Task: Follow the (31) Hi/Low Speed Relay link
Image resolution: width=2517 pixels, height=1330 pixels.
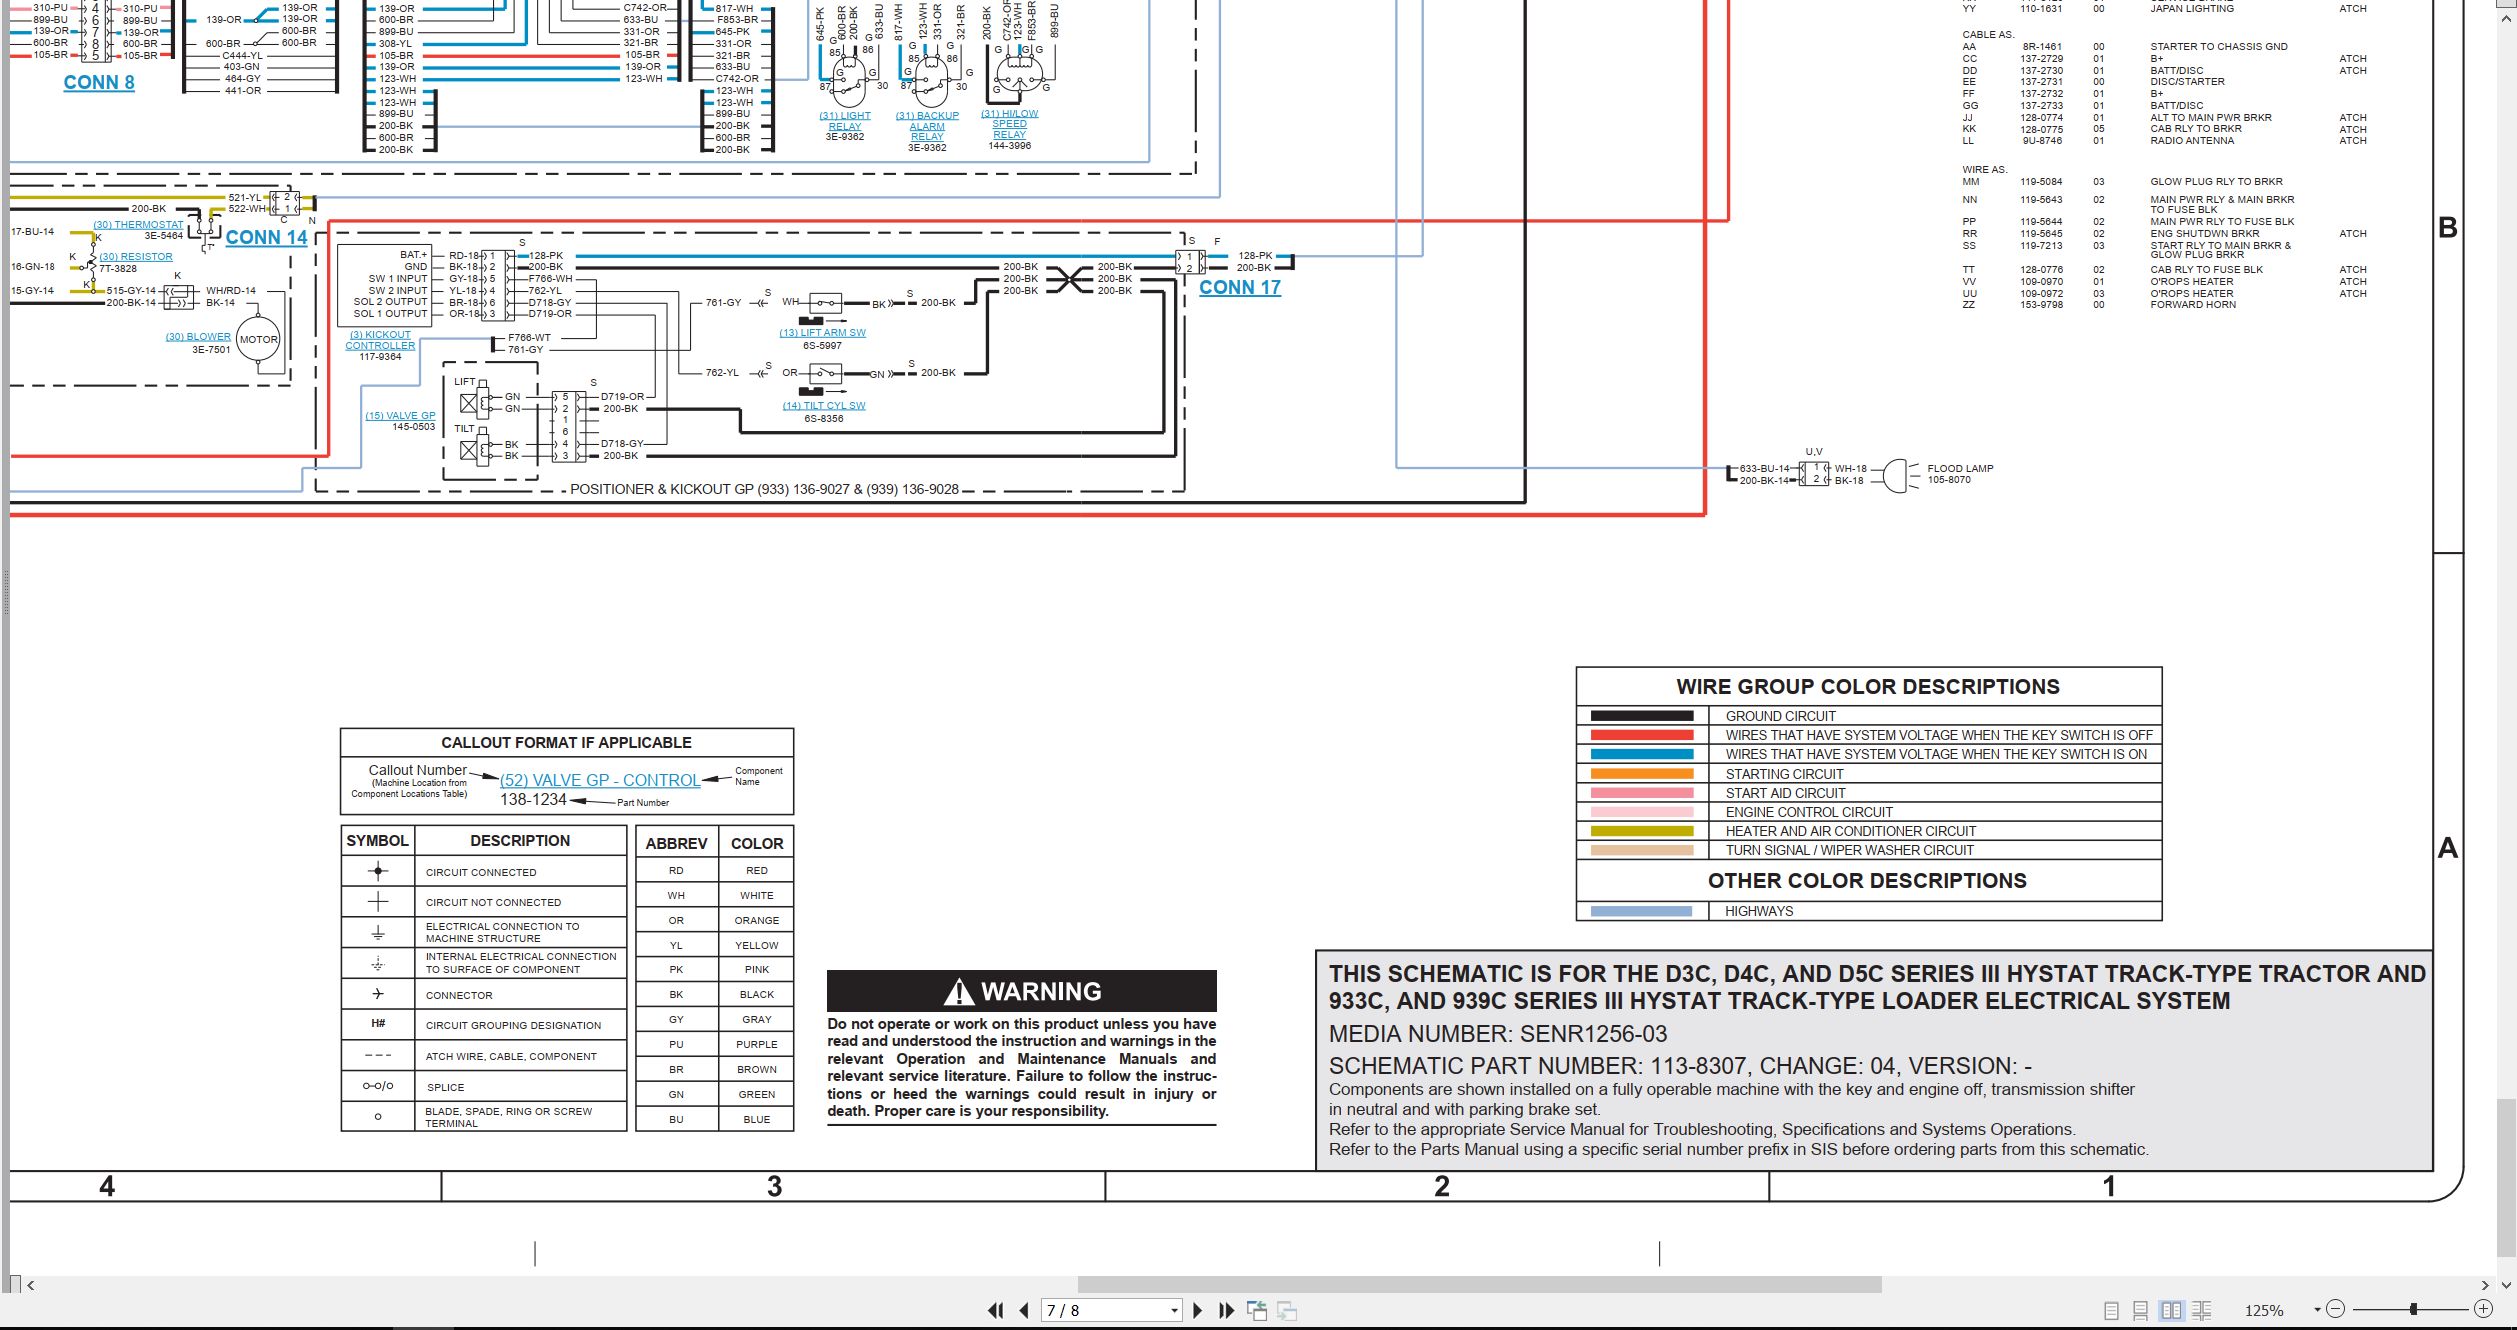Action: [x=1009, y=124]
